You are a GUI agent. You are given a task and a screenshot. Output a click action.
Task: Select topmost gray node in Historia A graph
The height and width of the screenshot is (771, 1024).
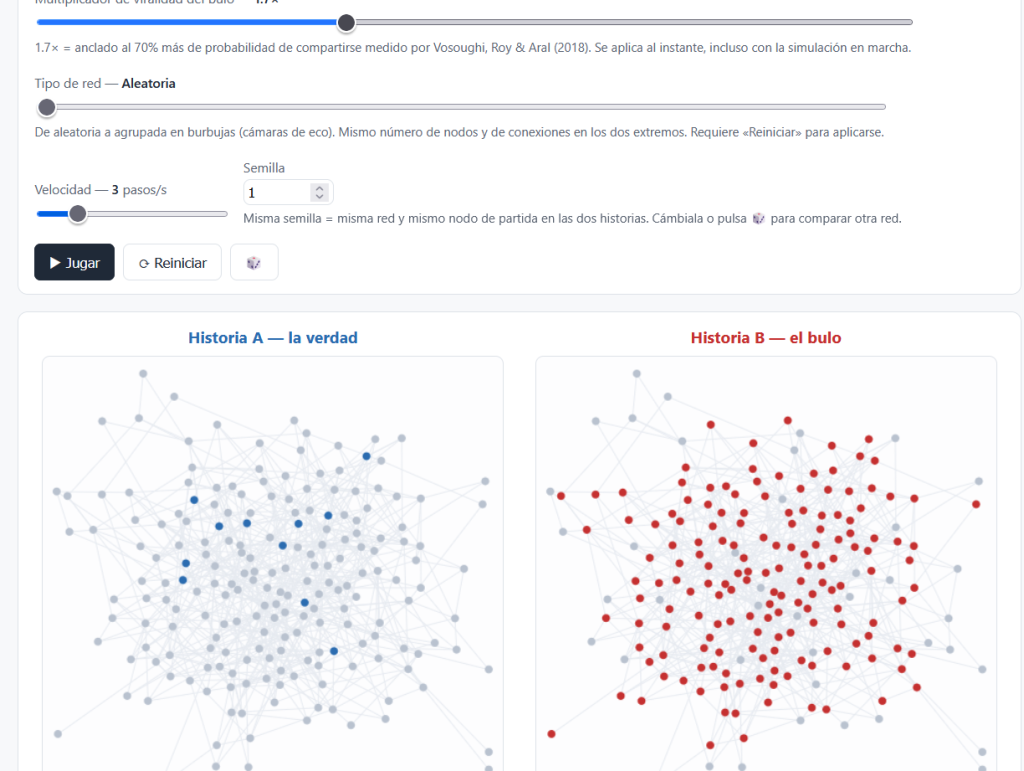143,373
